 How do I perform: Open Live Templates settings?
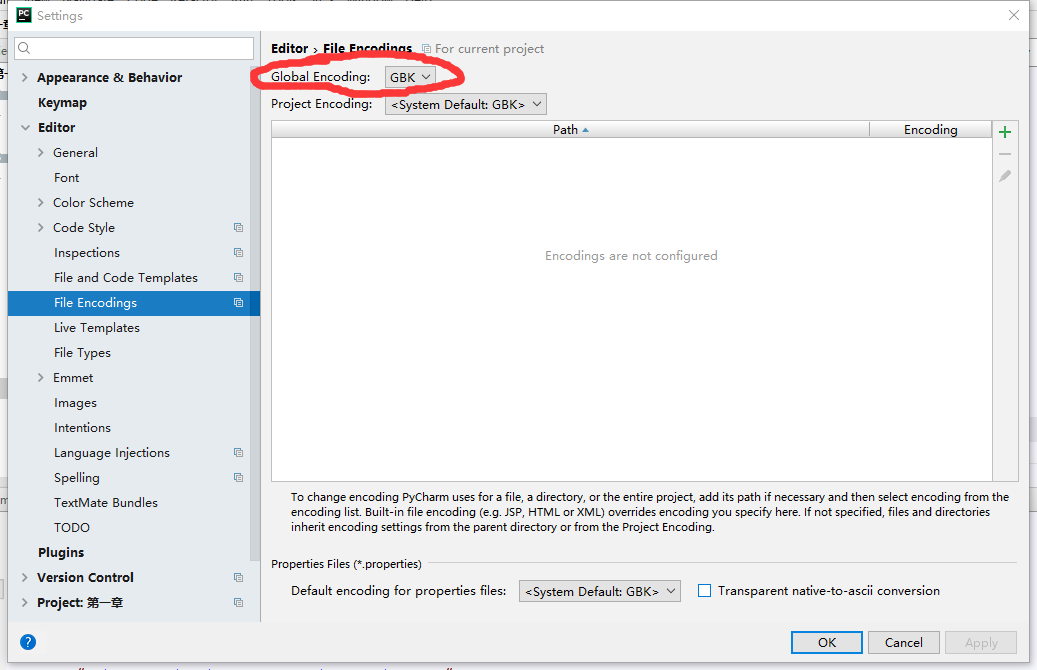97,328
